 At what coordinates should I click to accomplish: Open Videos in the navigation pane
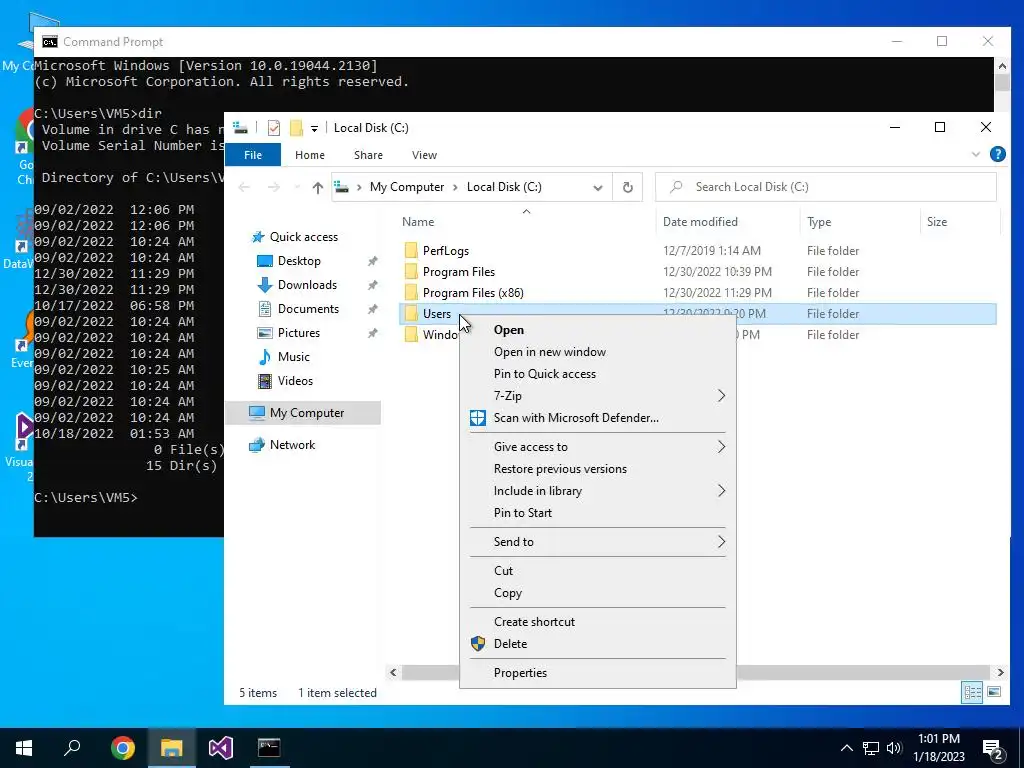(x=295, y=381)
